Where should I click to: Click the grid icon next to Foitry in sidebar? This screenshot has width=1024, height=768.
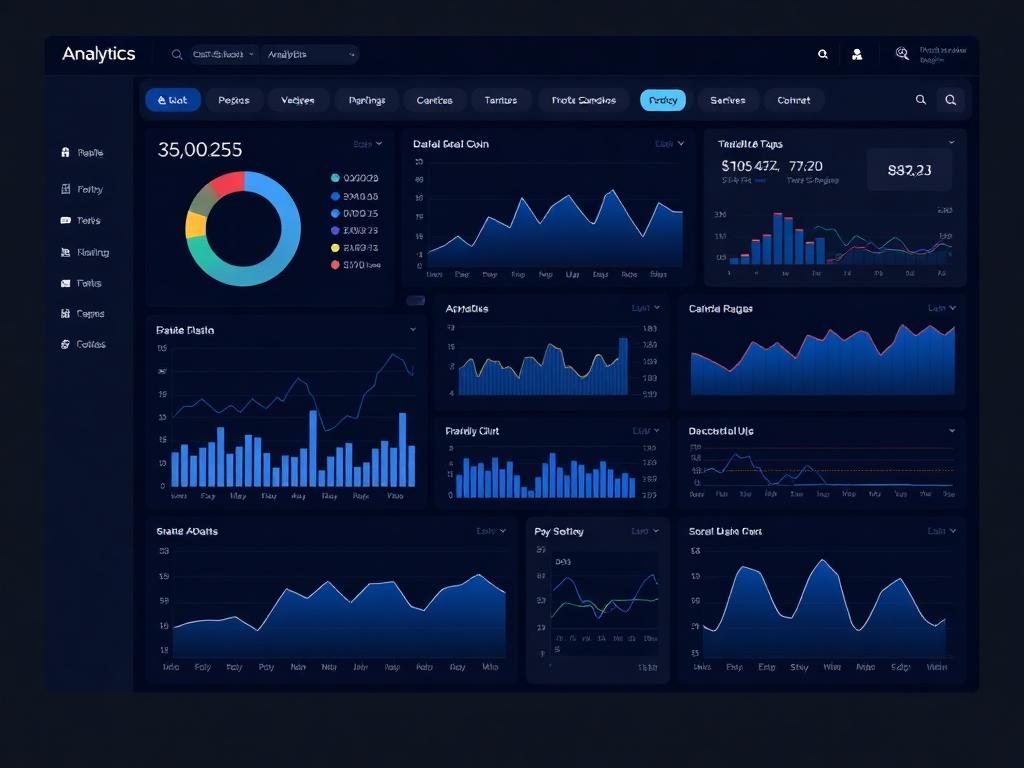[65, 189]
